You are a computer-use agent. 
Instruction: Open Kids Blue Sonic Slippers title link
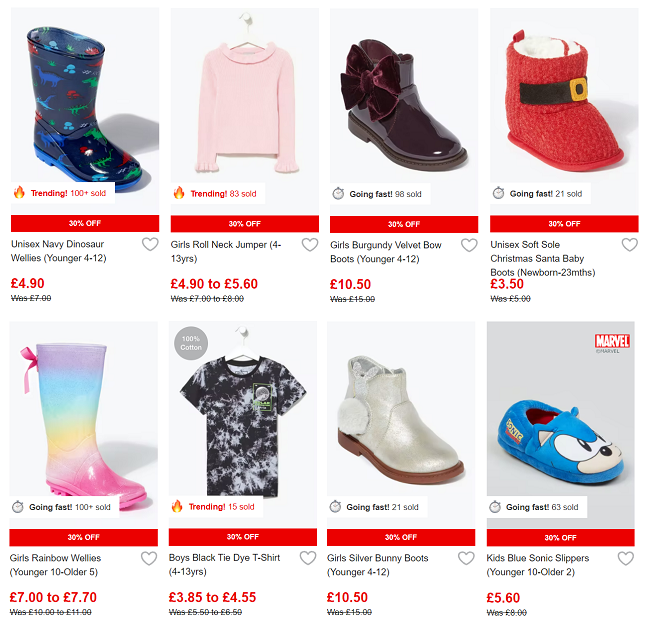538,565
